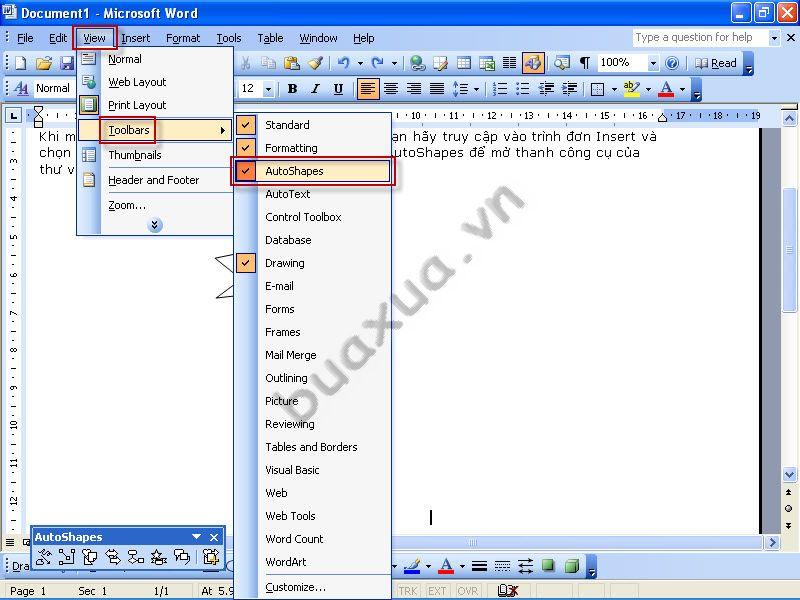Open the Zoom 100% dropdown
800x600 pixels.
[x=653, y=63]
